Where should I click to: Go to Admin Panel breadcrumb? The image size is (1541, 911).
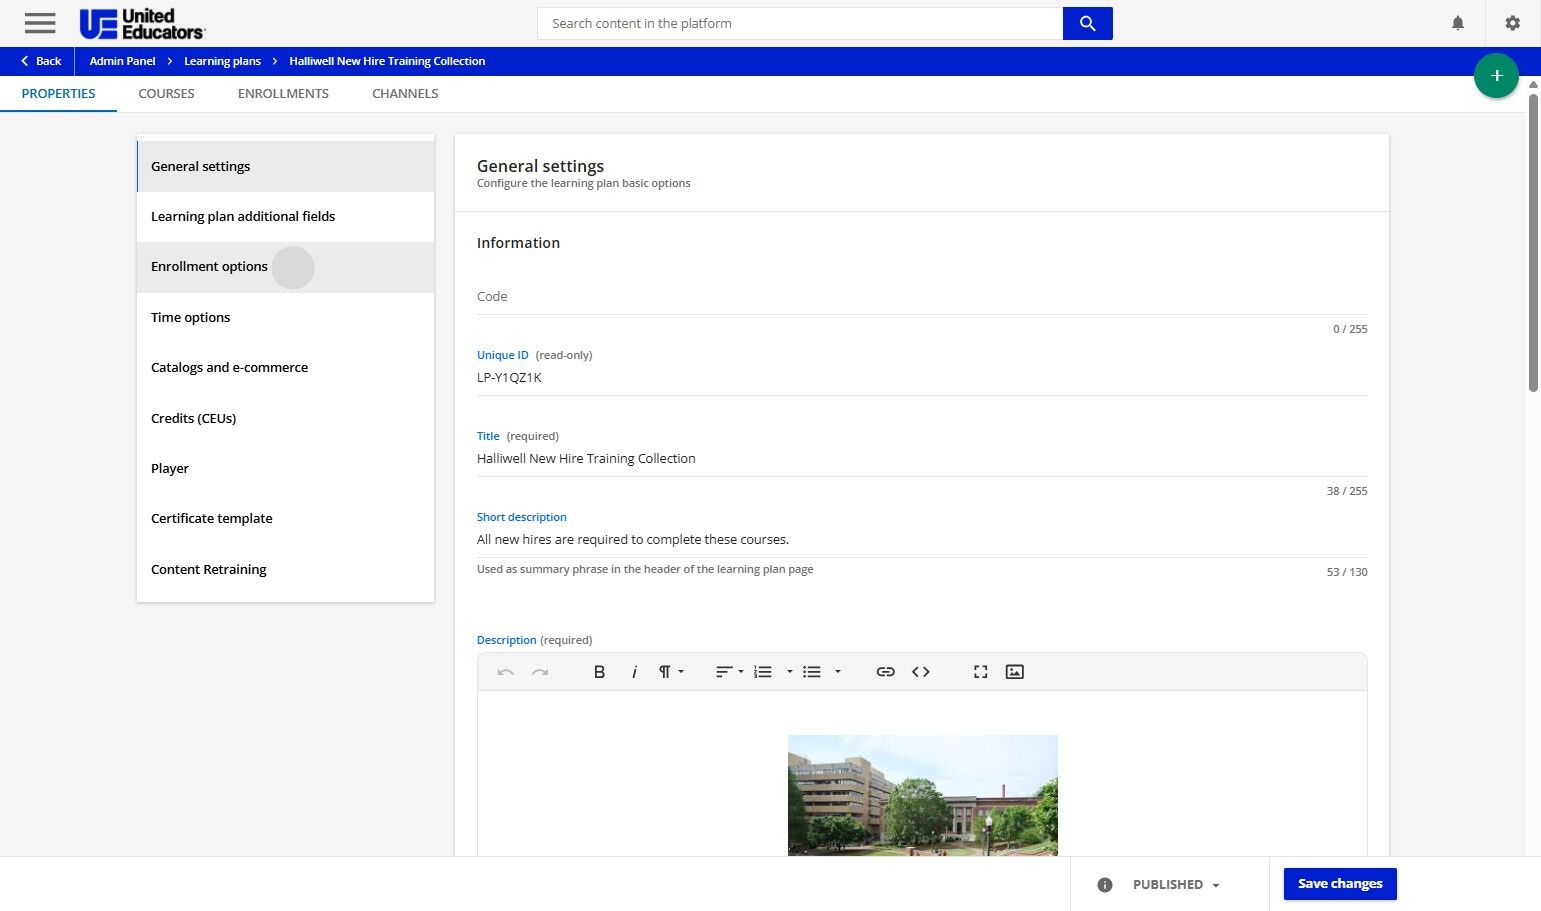click(x=122, y=61)
